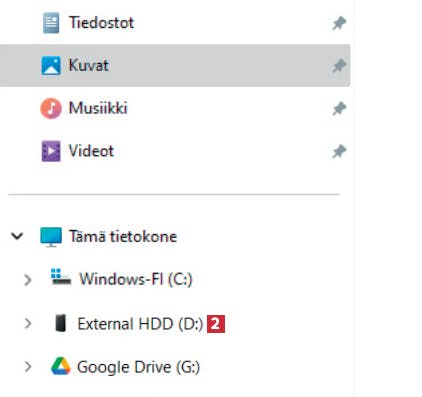Unpin Tiedostot using its pin icon
Viewport: 422px width, 397px height.
click(339, 23)
